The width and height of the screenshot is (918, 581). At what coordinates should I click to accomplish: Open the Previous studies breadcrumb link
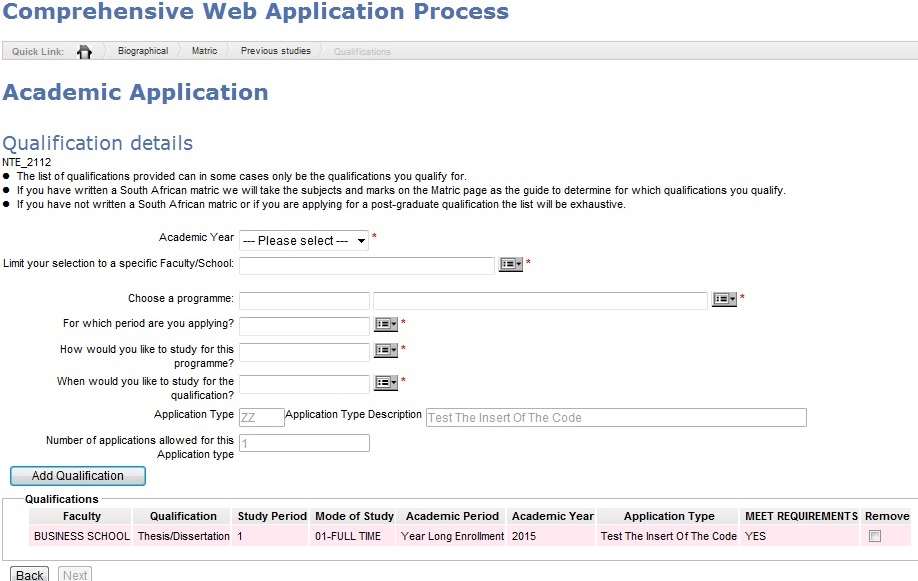pyautogui.click(x=275, y=49)
